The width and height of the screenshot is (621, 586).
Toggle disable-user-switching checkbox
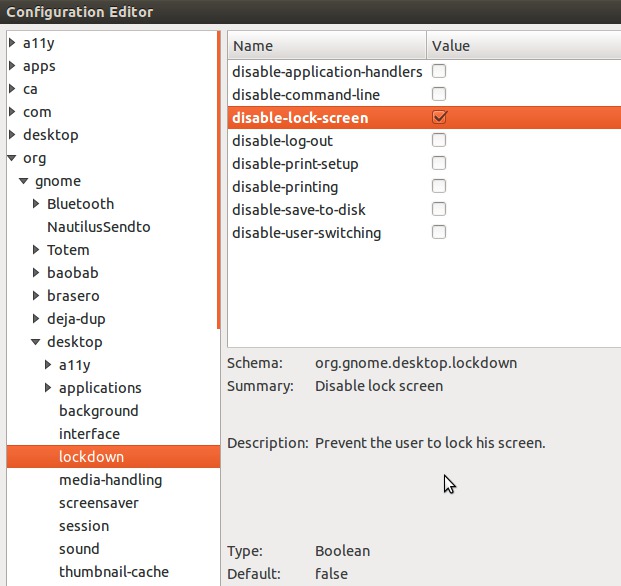coord(439,232)
